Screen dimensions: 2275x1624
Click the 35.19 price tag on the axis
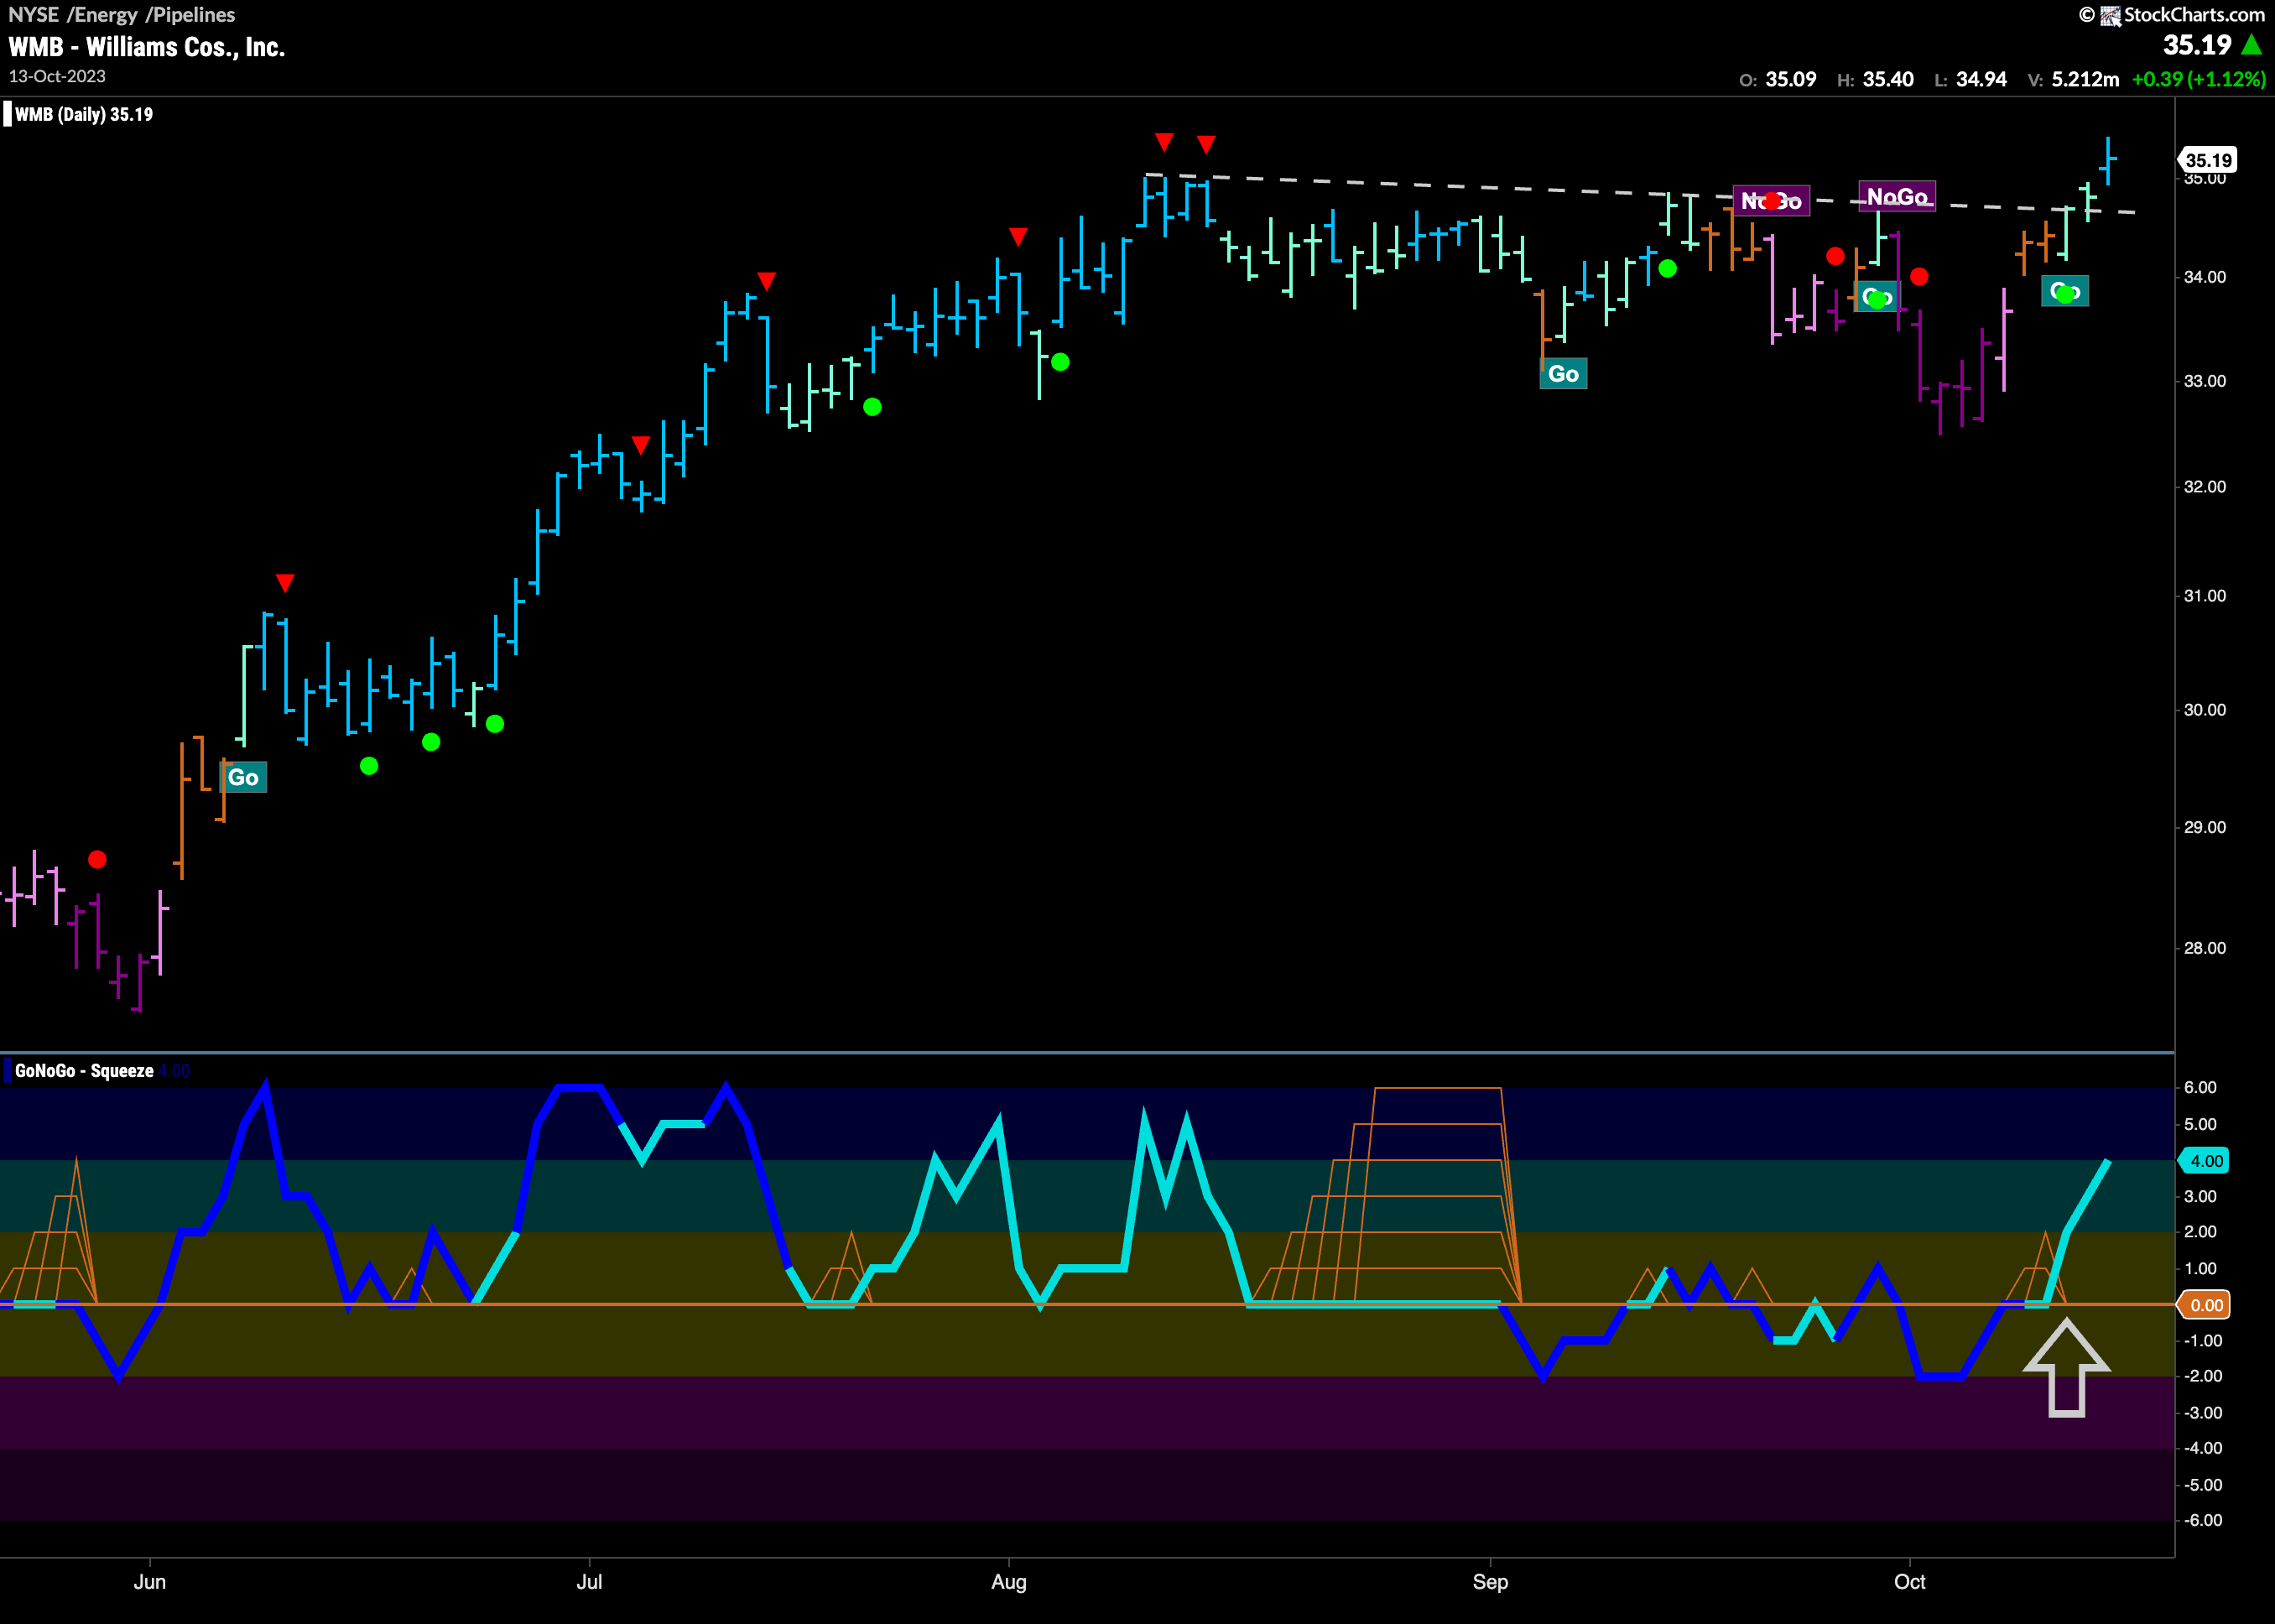[x=2207, y=160]
